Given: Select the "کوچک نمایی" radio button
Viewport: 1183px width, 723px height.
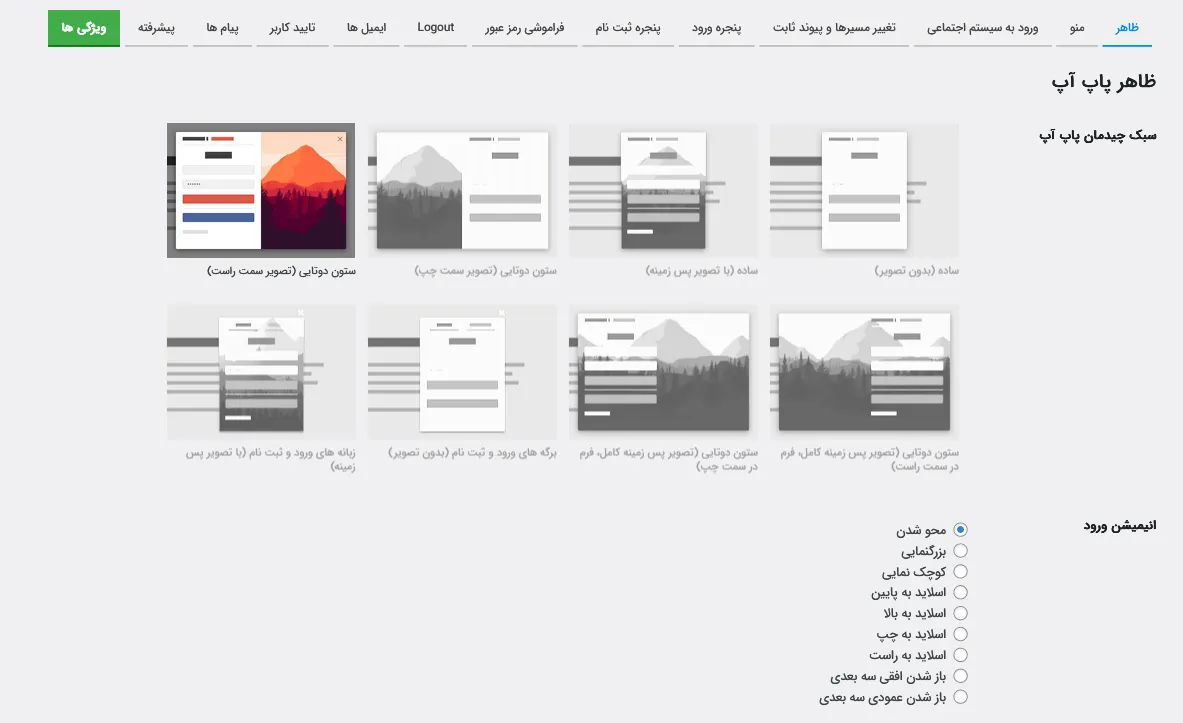Looking at the screenshot, I should pos(960,572).
